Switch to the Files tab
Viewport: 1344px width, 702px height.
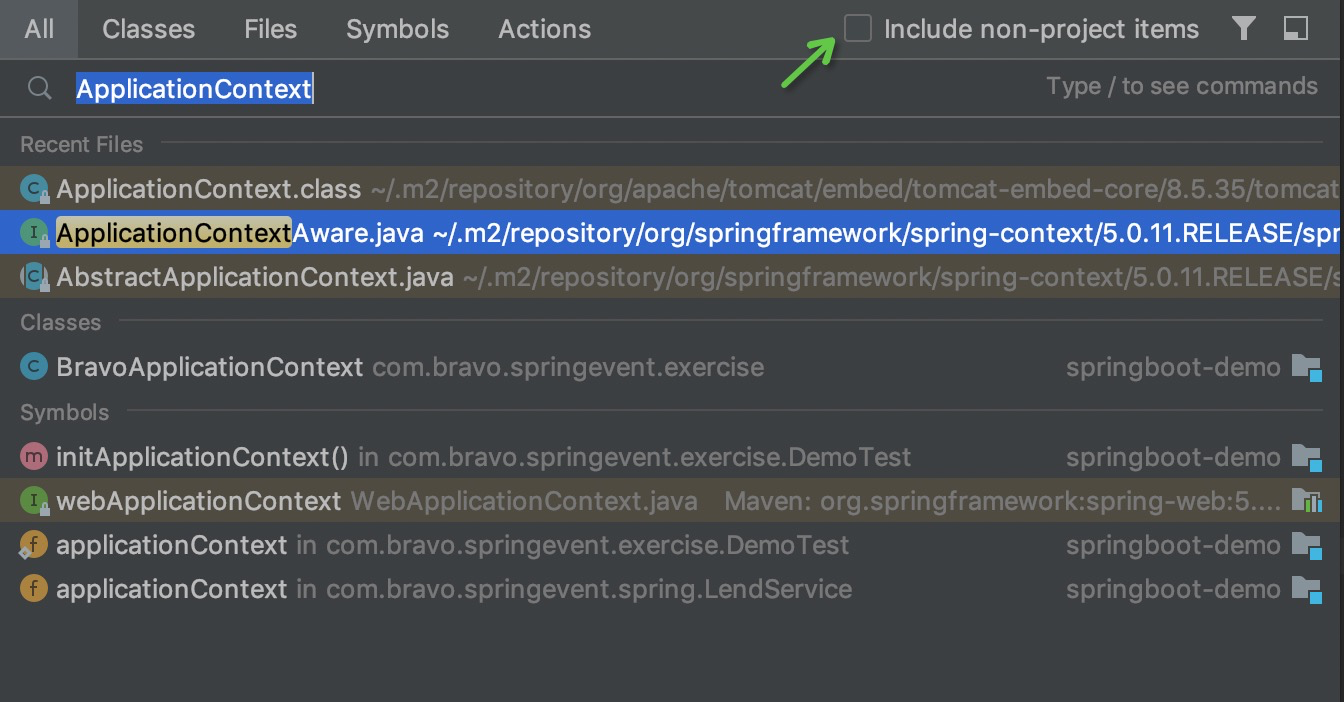point(270,29)
